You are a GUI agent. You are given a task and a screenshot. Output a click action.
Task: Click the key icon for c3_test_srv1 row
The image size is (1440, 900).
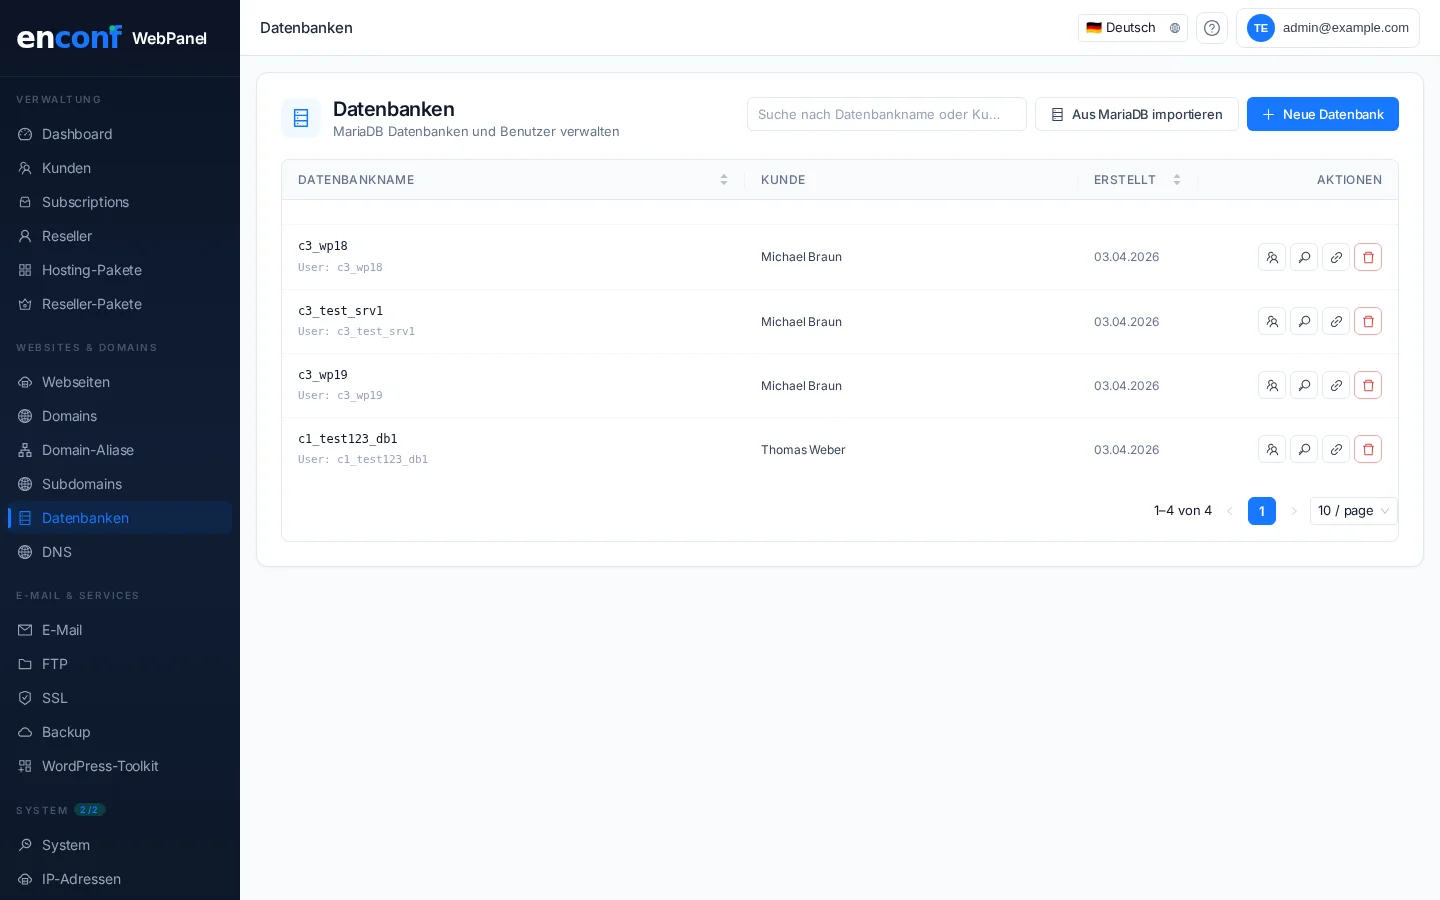[1304, 321]
